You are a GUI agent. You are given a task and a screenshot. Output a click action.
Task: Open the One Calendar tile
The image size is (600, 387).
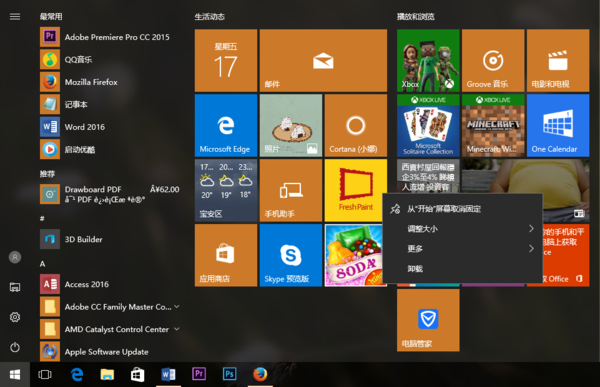tap(558, 126)
